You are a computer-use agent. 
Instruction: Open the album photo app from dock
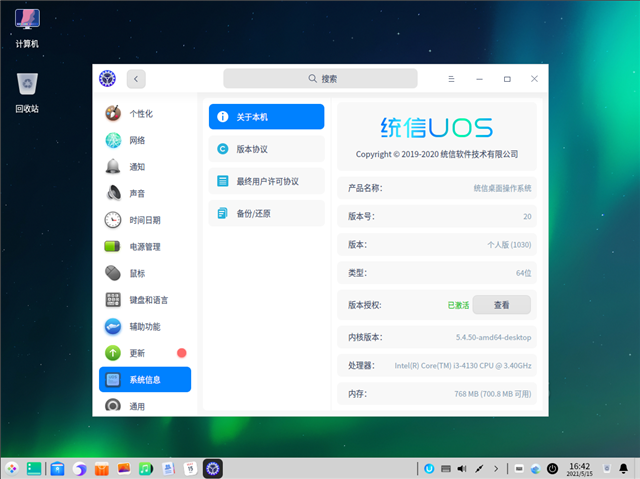tap(124, 469)
